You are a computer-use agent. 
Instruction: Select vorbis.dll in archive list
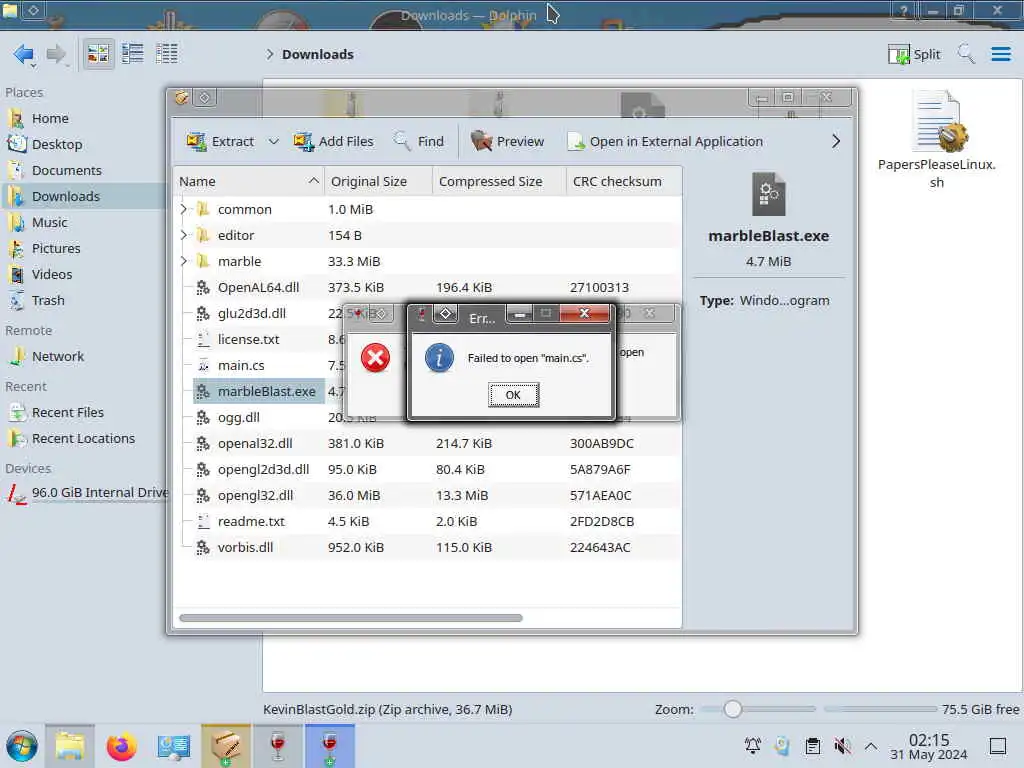[x=245, y=547]
